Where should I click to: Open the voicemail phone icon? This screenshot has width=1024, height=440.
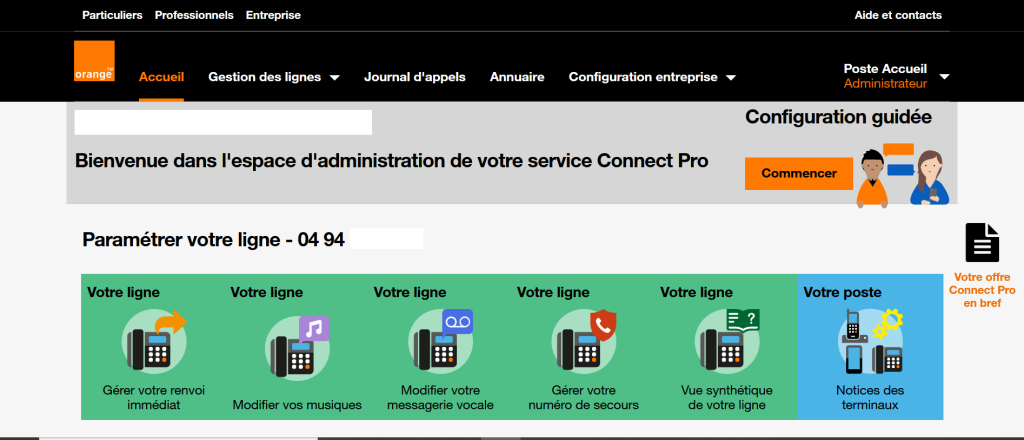[440, 339]
